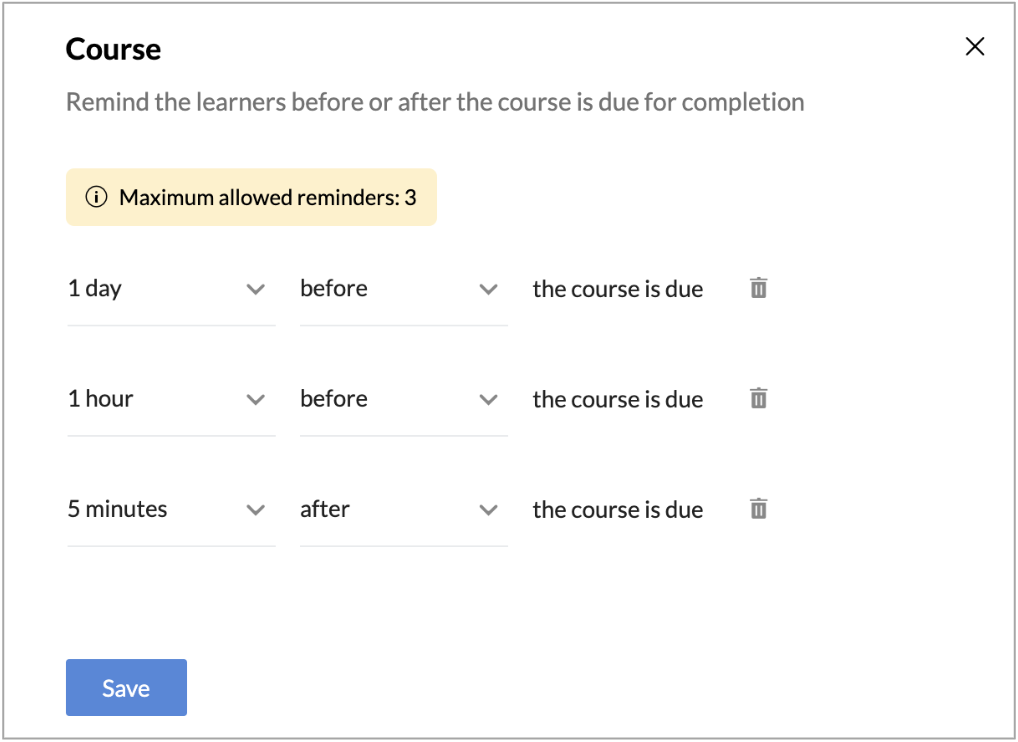Close the Course reminder dialog
This screenshot has height=742, width=1018.
(x=974, y=47)
